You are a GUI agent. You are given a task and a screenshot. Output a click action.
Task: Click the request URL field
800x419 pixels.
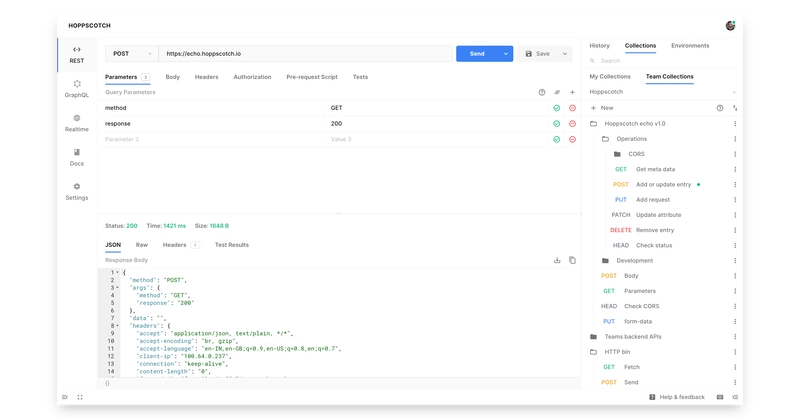pyautogui.click(x=305, y=54)
